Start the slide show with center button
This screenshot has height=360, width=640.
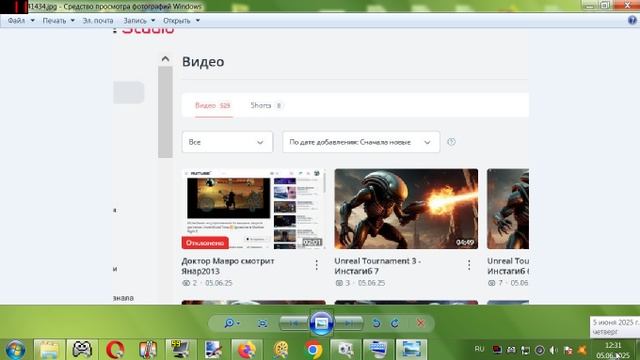point(321,323)
